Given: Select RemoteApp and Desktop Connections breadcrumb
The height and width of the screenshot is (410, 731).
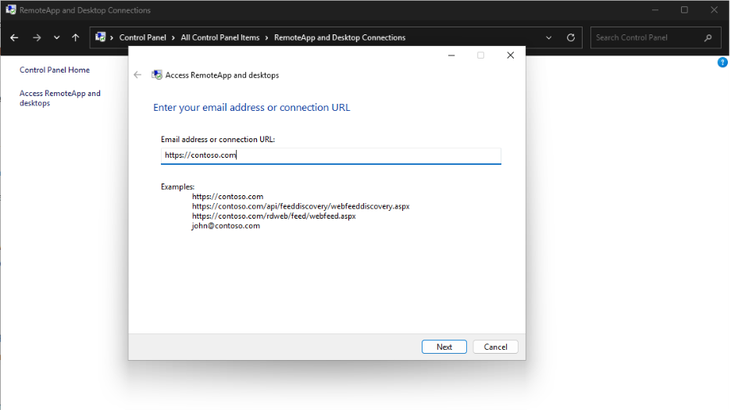Looking at the screenshot, I should 339,38.
